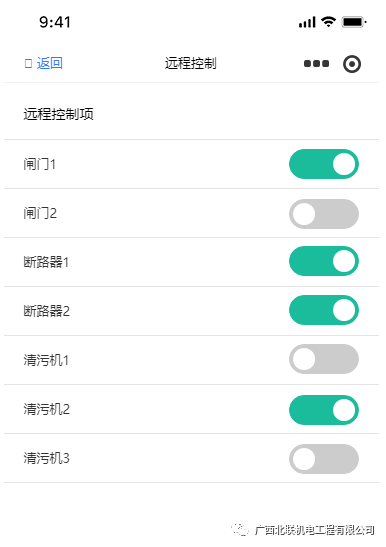The image size is (386, 547).
Task: Disable the 断路器1 toggle
Action: point(324,261)
